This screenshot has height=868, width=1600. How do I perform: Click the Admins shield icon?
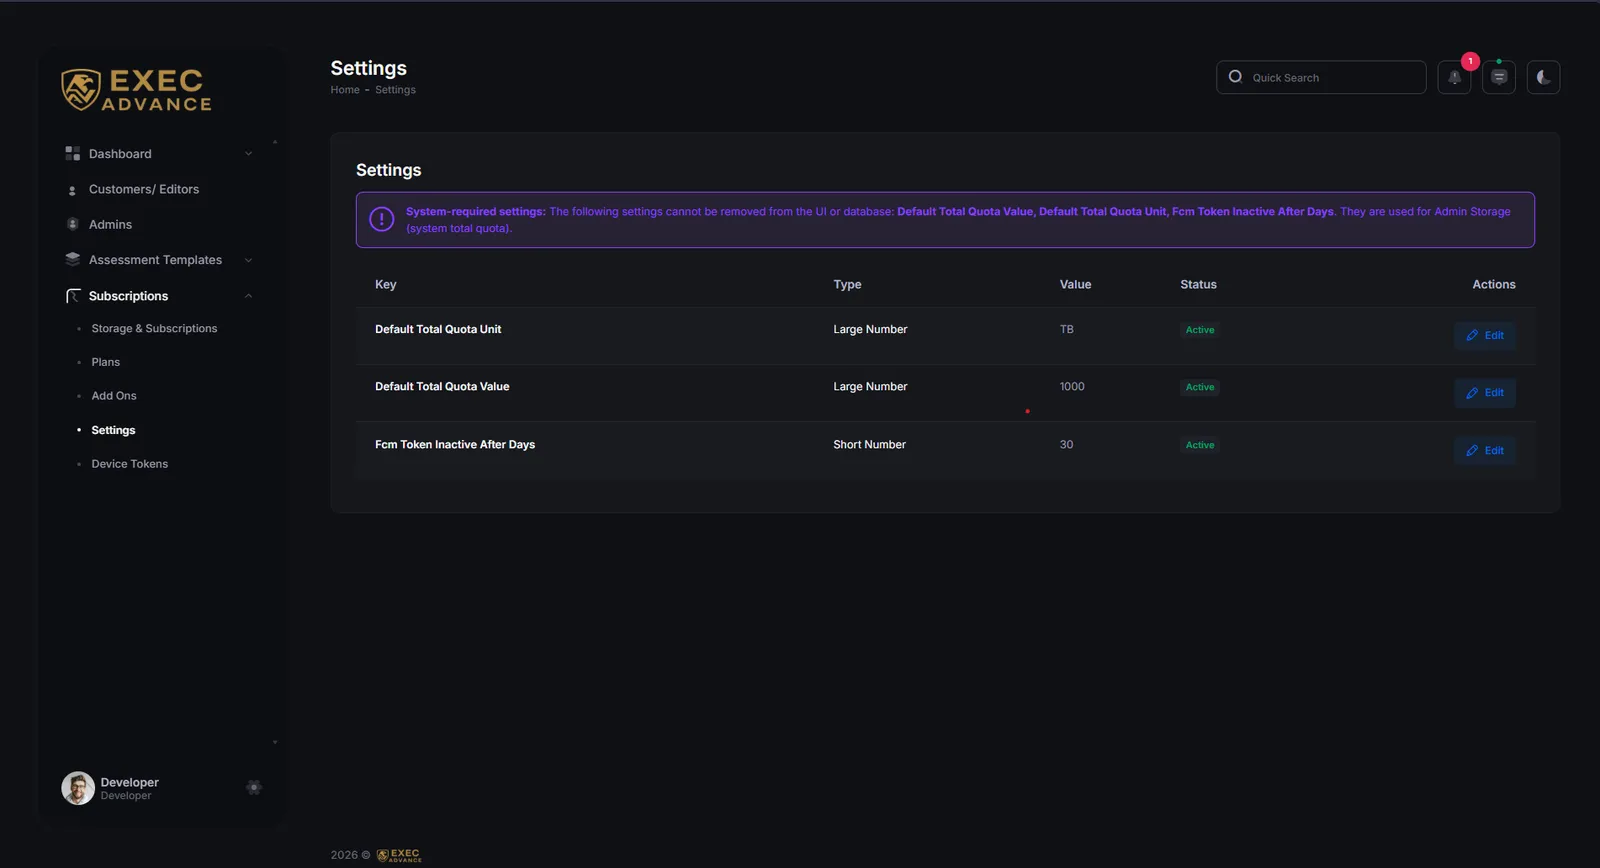[72, 224]
